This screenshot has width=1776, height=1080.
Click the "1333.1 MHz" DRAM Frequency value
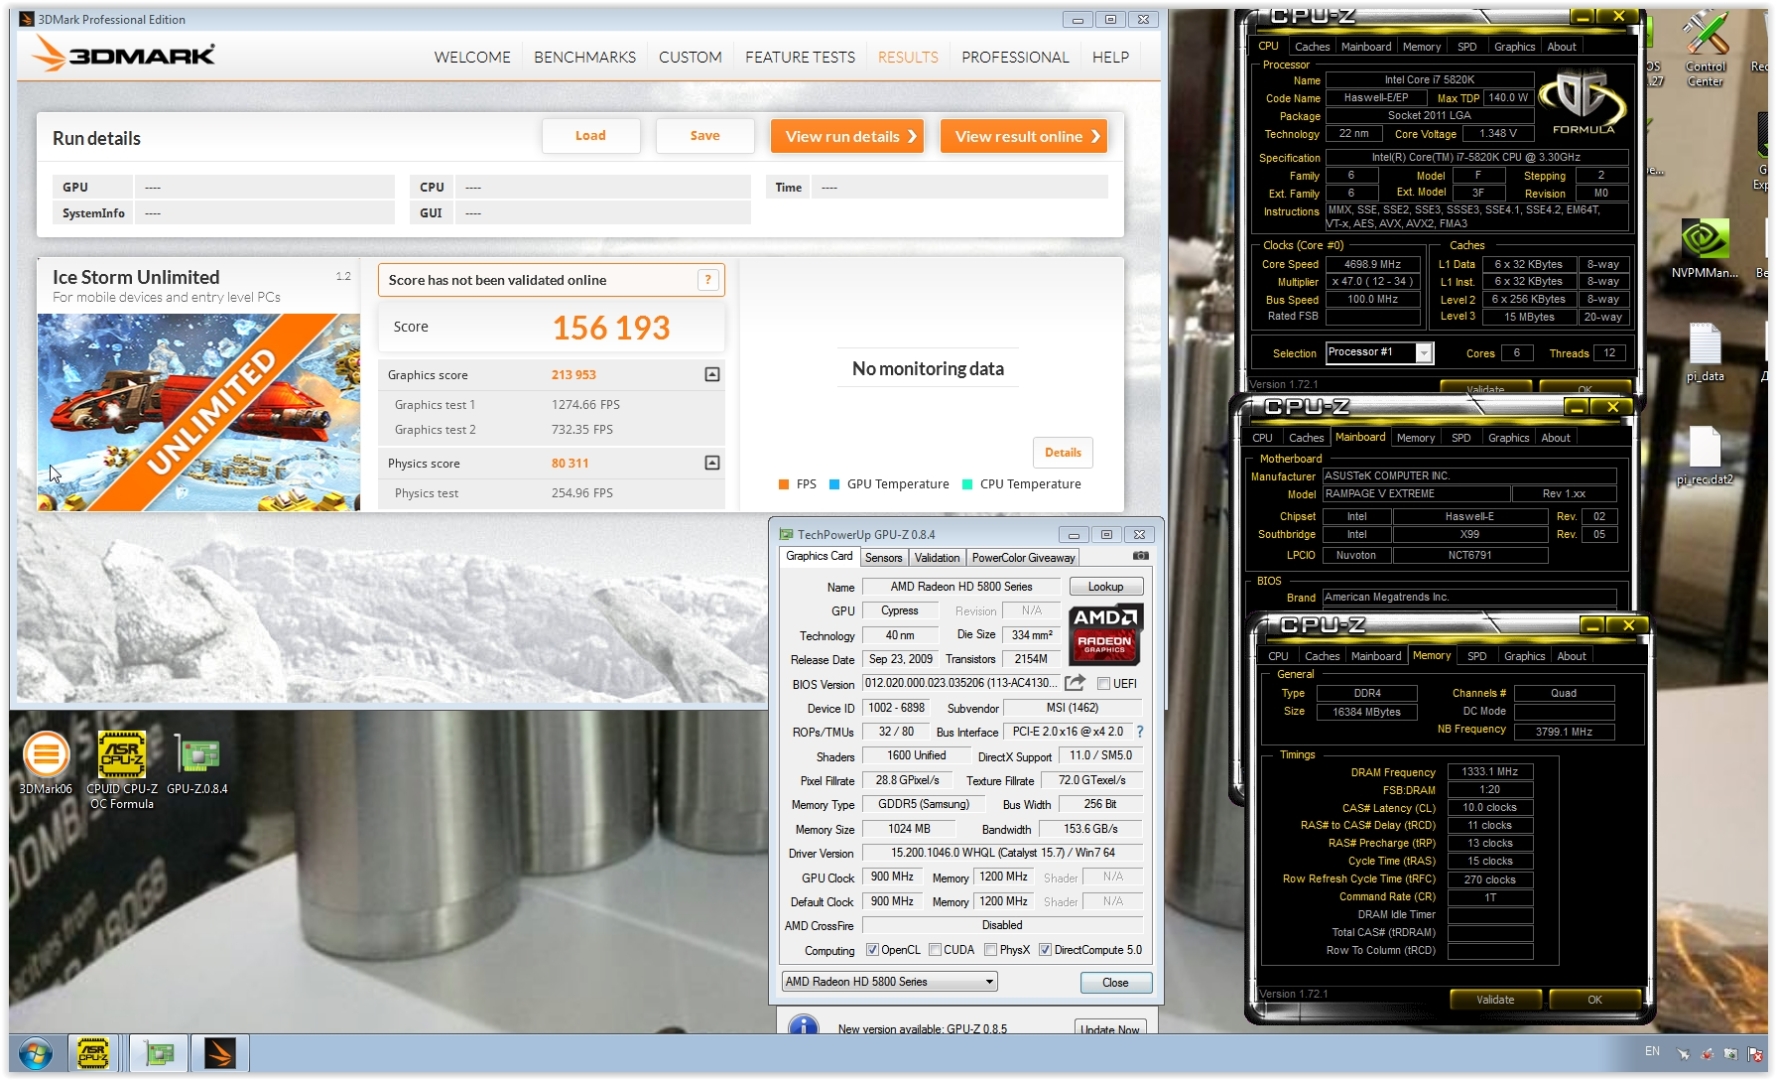[x=1490, y=771]
